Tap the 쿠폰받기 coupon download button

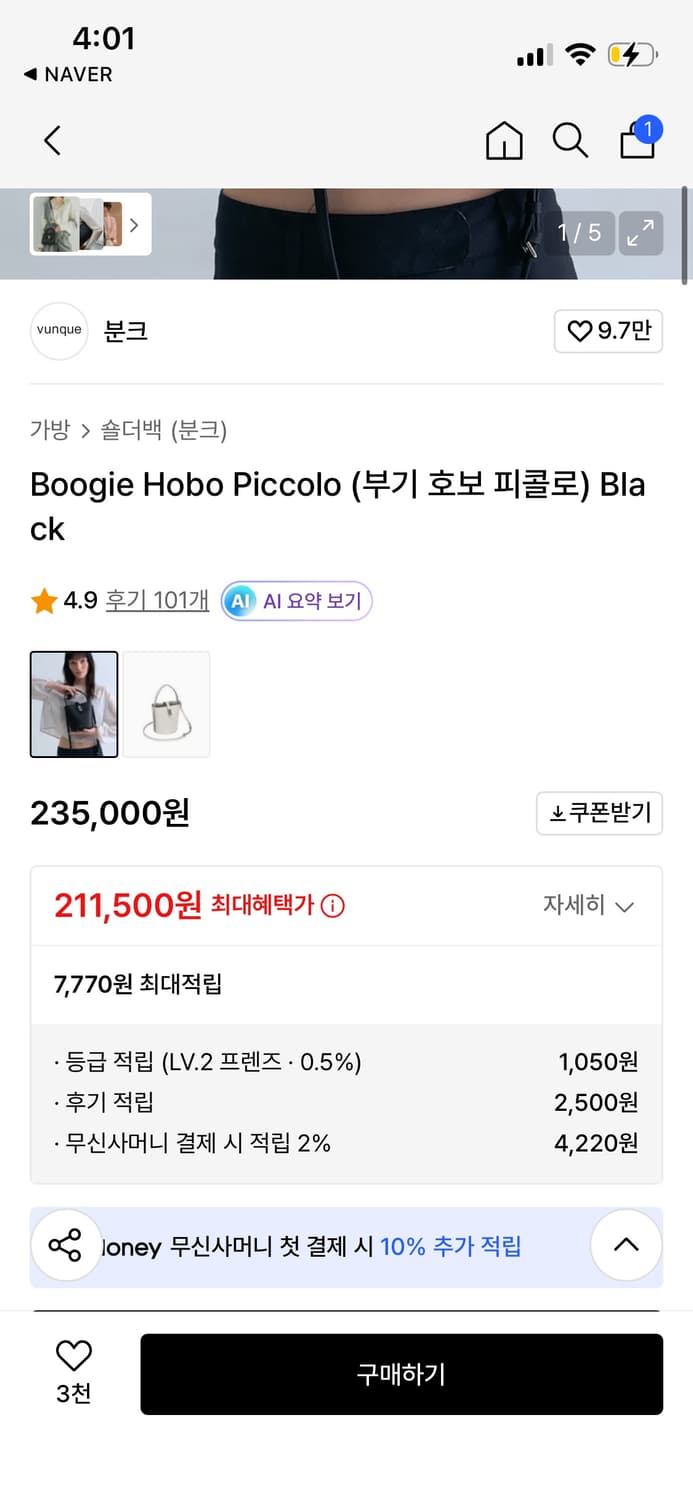pos(599,813)
